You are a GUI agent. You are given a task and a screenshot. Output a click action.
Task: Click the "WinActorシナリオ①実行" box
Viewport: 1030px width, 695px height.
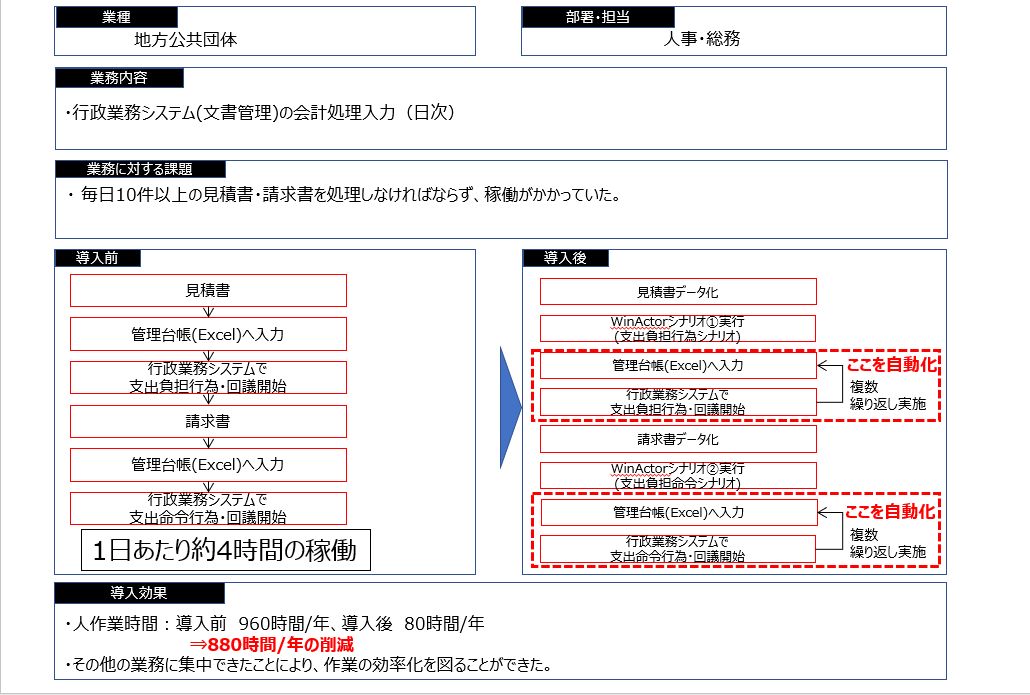tap(678, 328)
